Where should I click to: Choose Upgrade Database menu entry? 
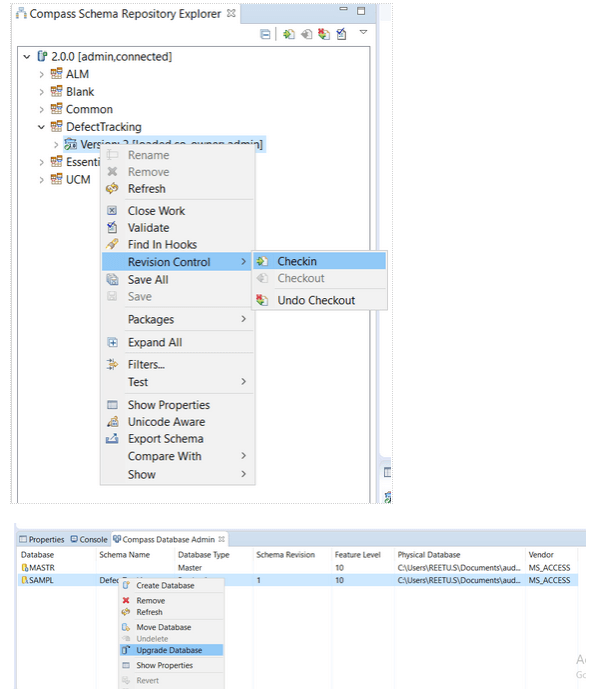pyautogui.click(x=172, y=650)
